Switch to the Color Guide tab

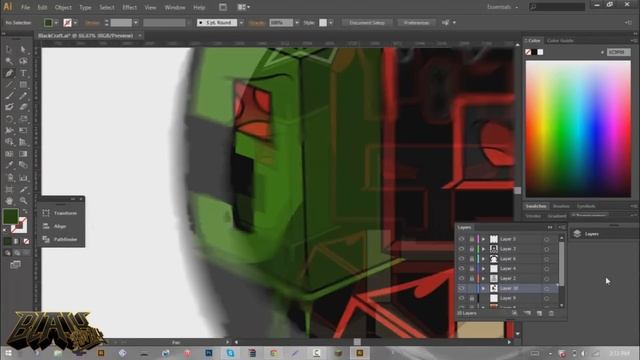coord(560,40)
